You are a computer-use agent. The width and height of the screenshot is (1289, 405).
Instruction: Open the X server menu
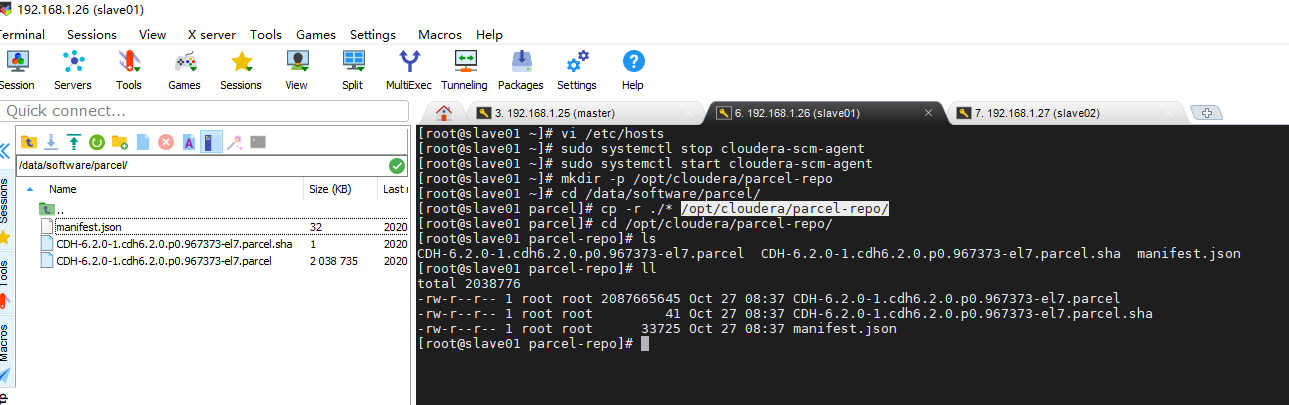212,34
